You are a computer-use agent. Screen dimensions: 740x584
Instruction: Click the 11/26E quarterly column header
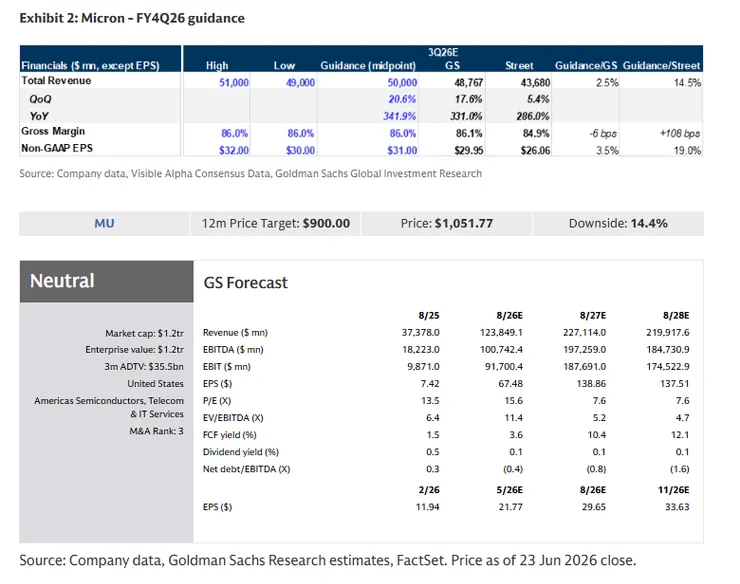(673, 490)
